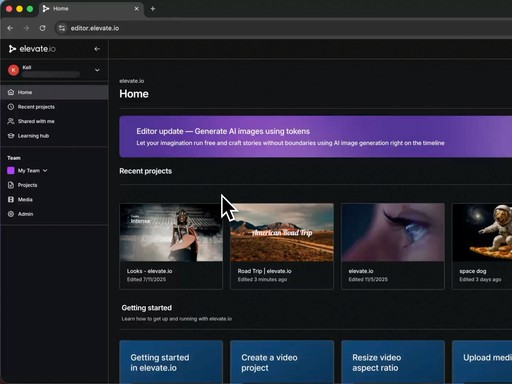Click the Editor update AI images banner
512x384 pixels.
point(315,137)
